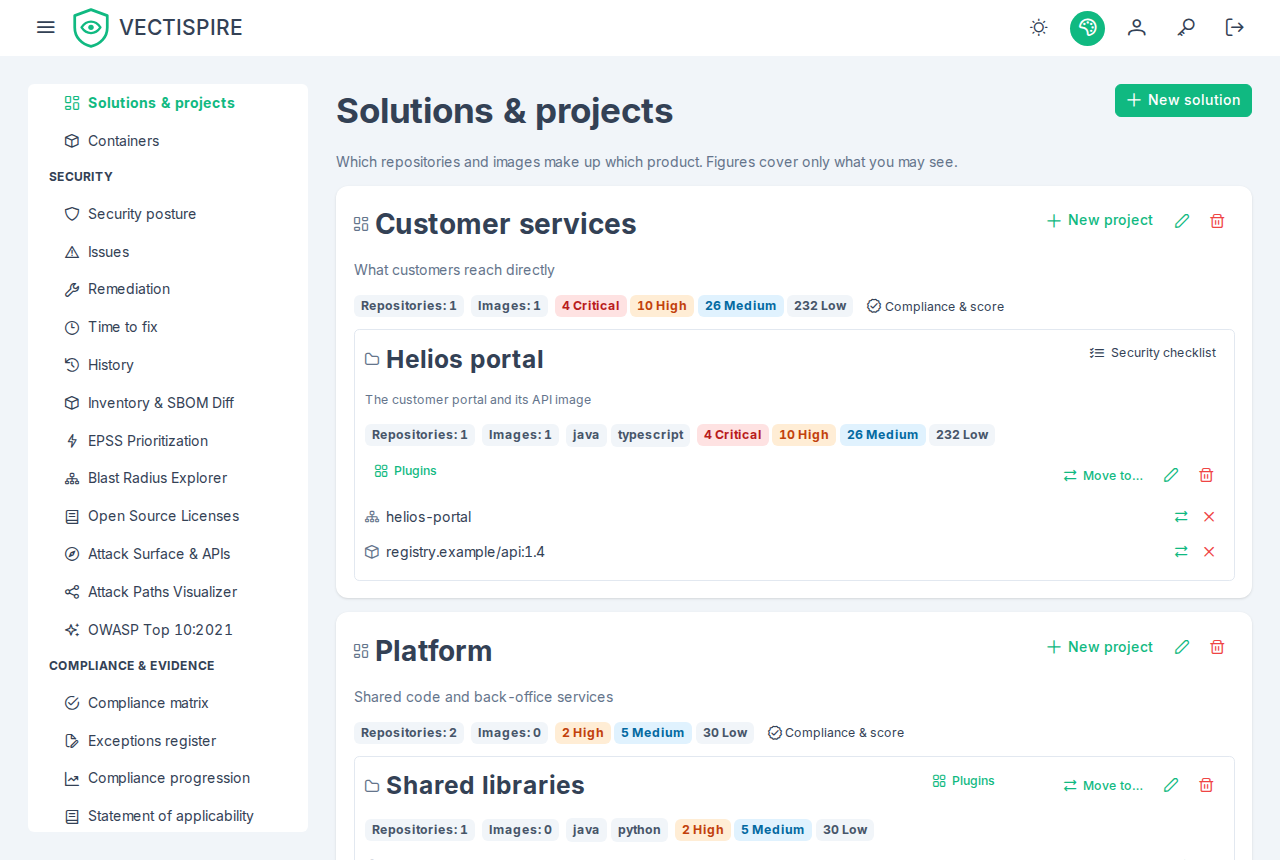This screenshot has height=860, width=1280.
Task: Add New project to Platform
Action: coord(1099,647)
